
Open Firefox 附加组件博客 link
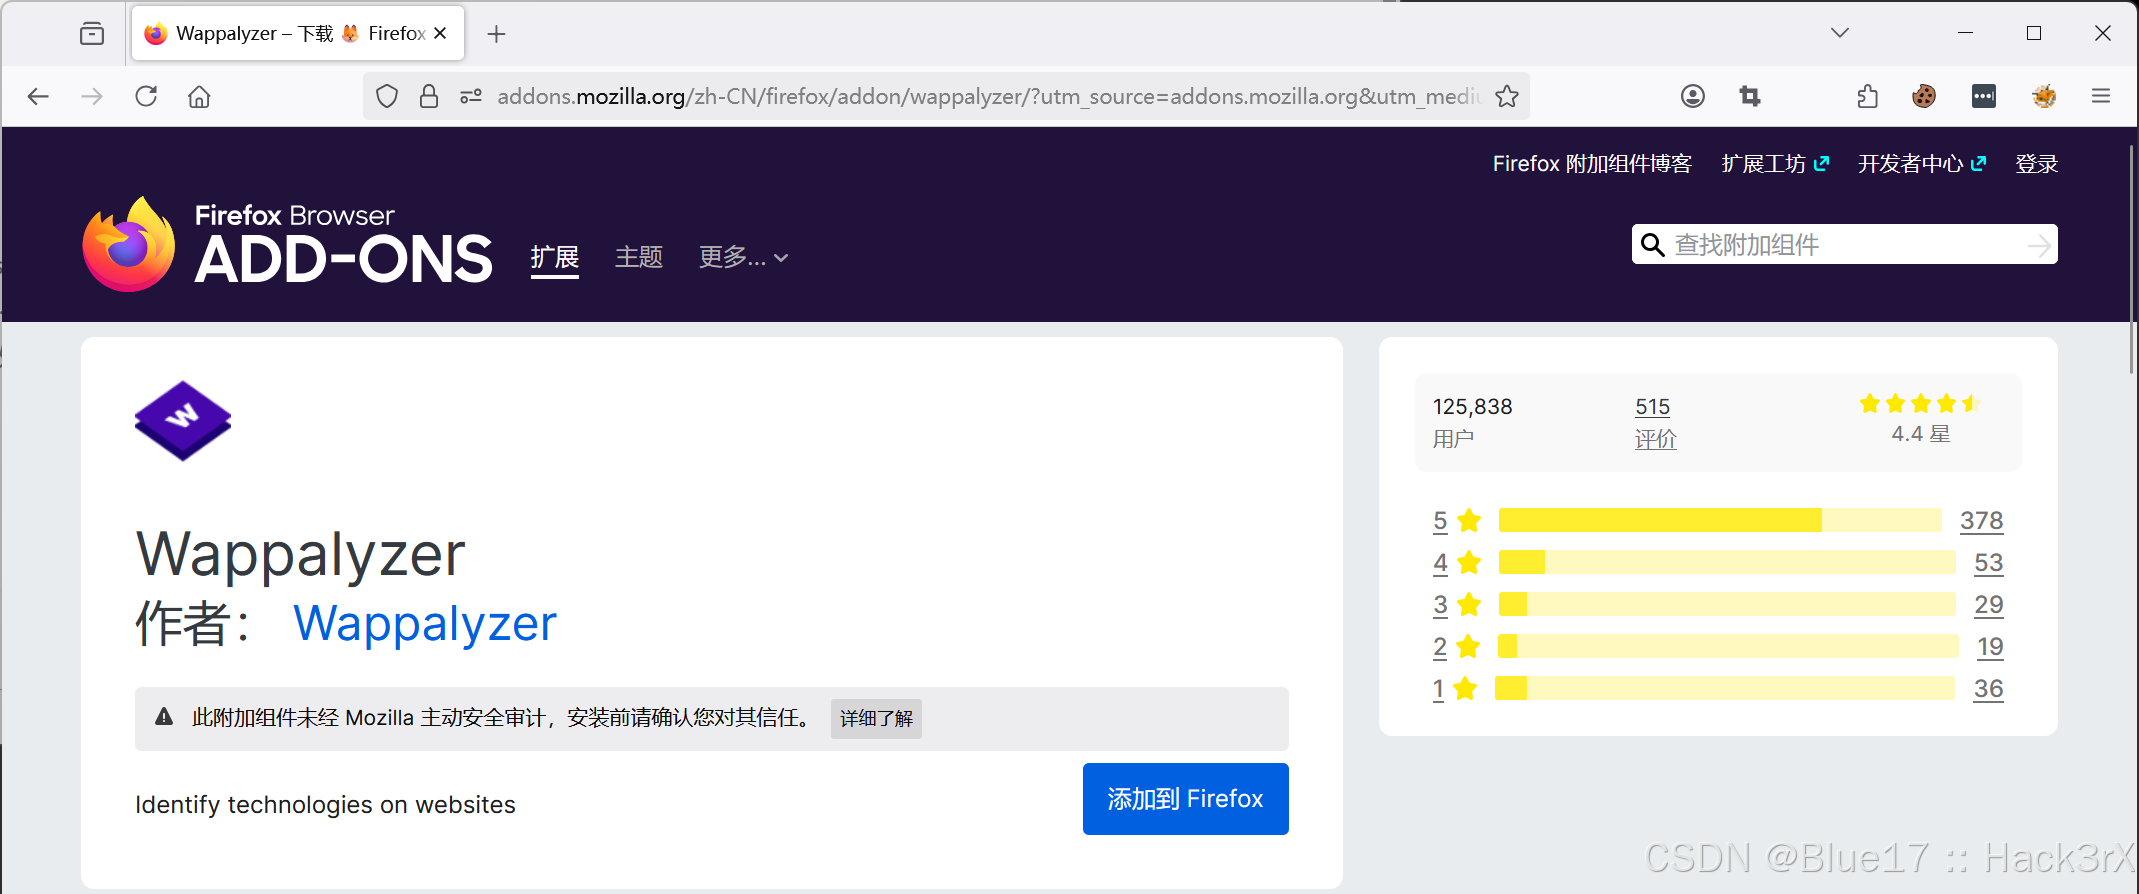(1592, 164)
